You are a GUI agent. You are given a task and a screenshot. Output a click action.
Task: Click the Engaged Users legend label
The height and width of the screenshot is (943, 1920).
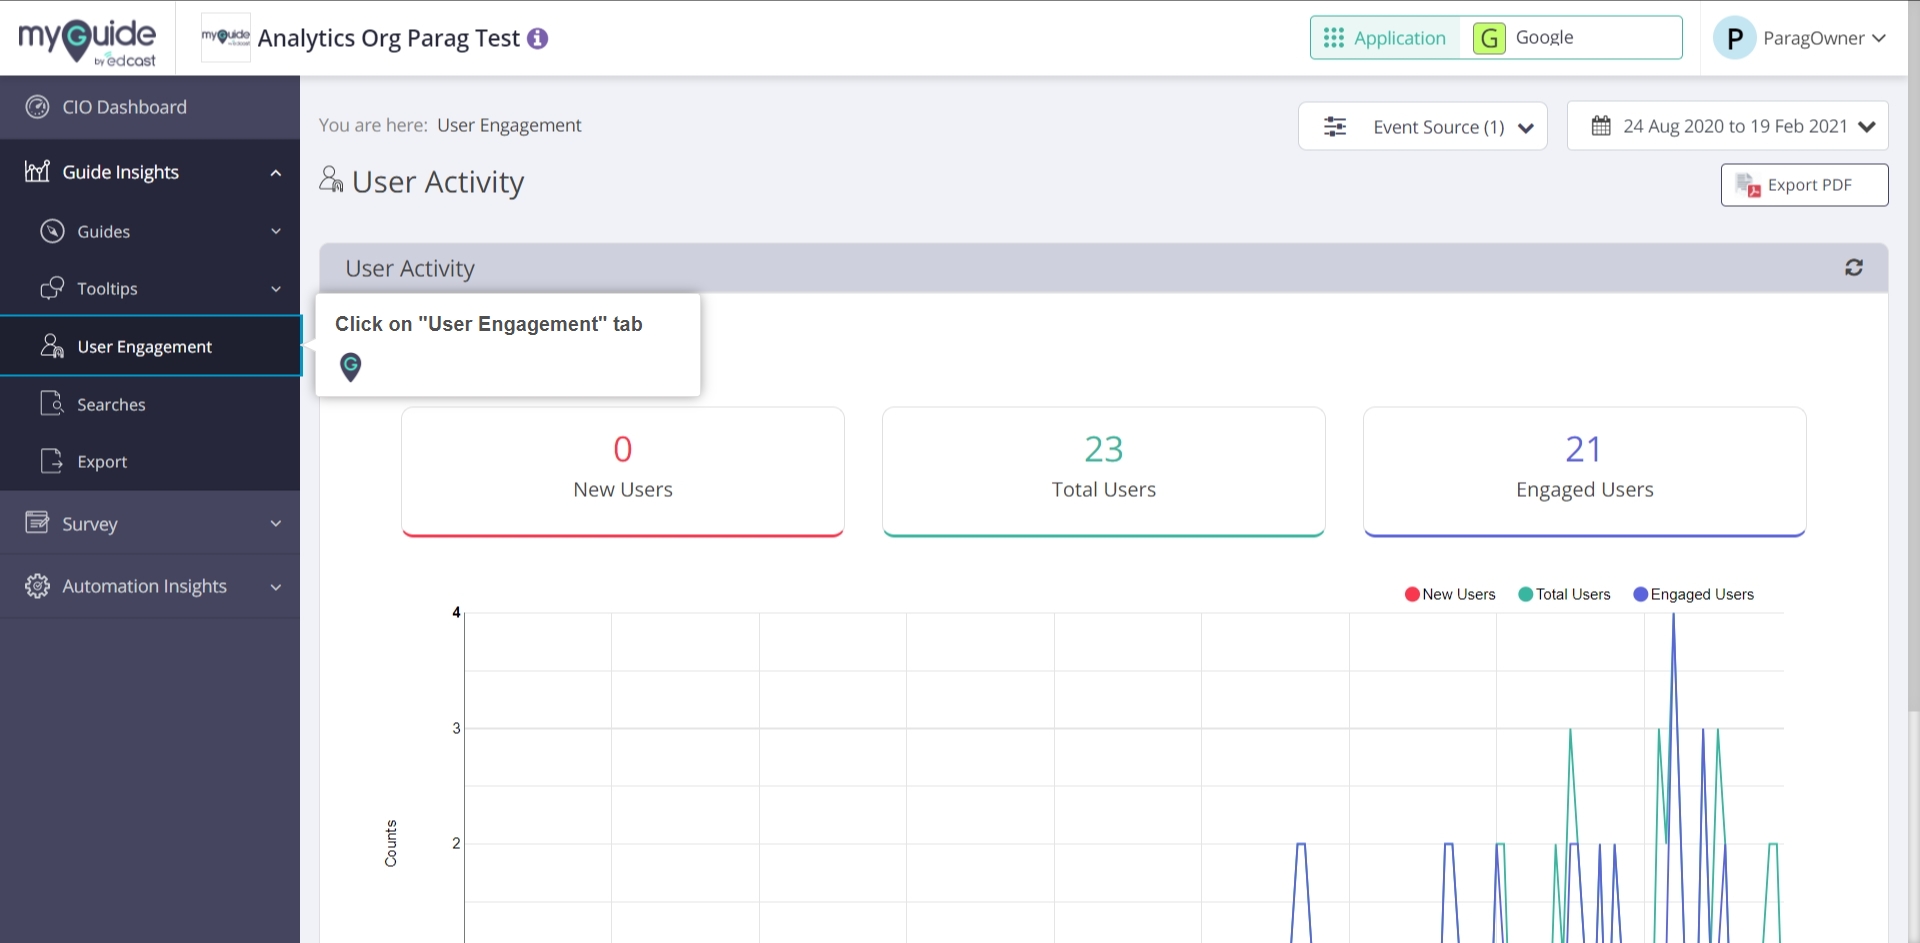1702,594
